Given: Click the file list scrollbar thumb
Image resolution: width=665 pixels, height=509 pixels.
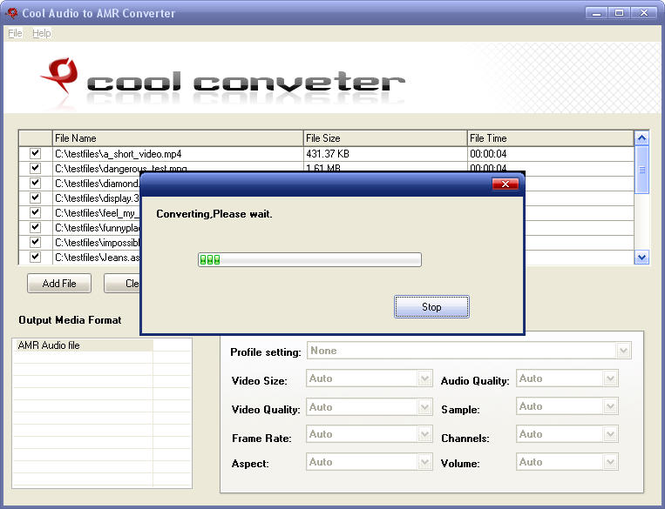Looking at the screenshot, I should (642, 170).
